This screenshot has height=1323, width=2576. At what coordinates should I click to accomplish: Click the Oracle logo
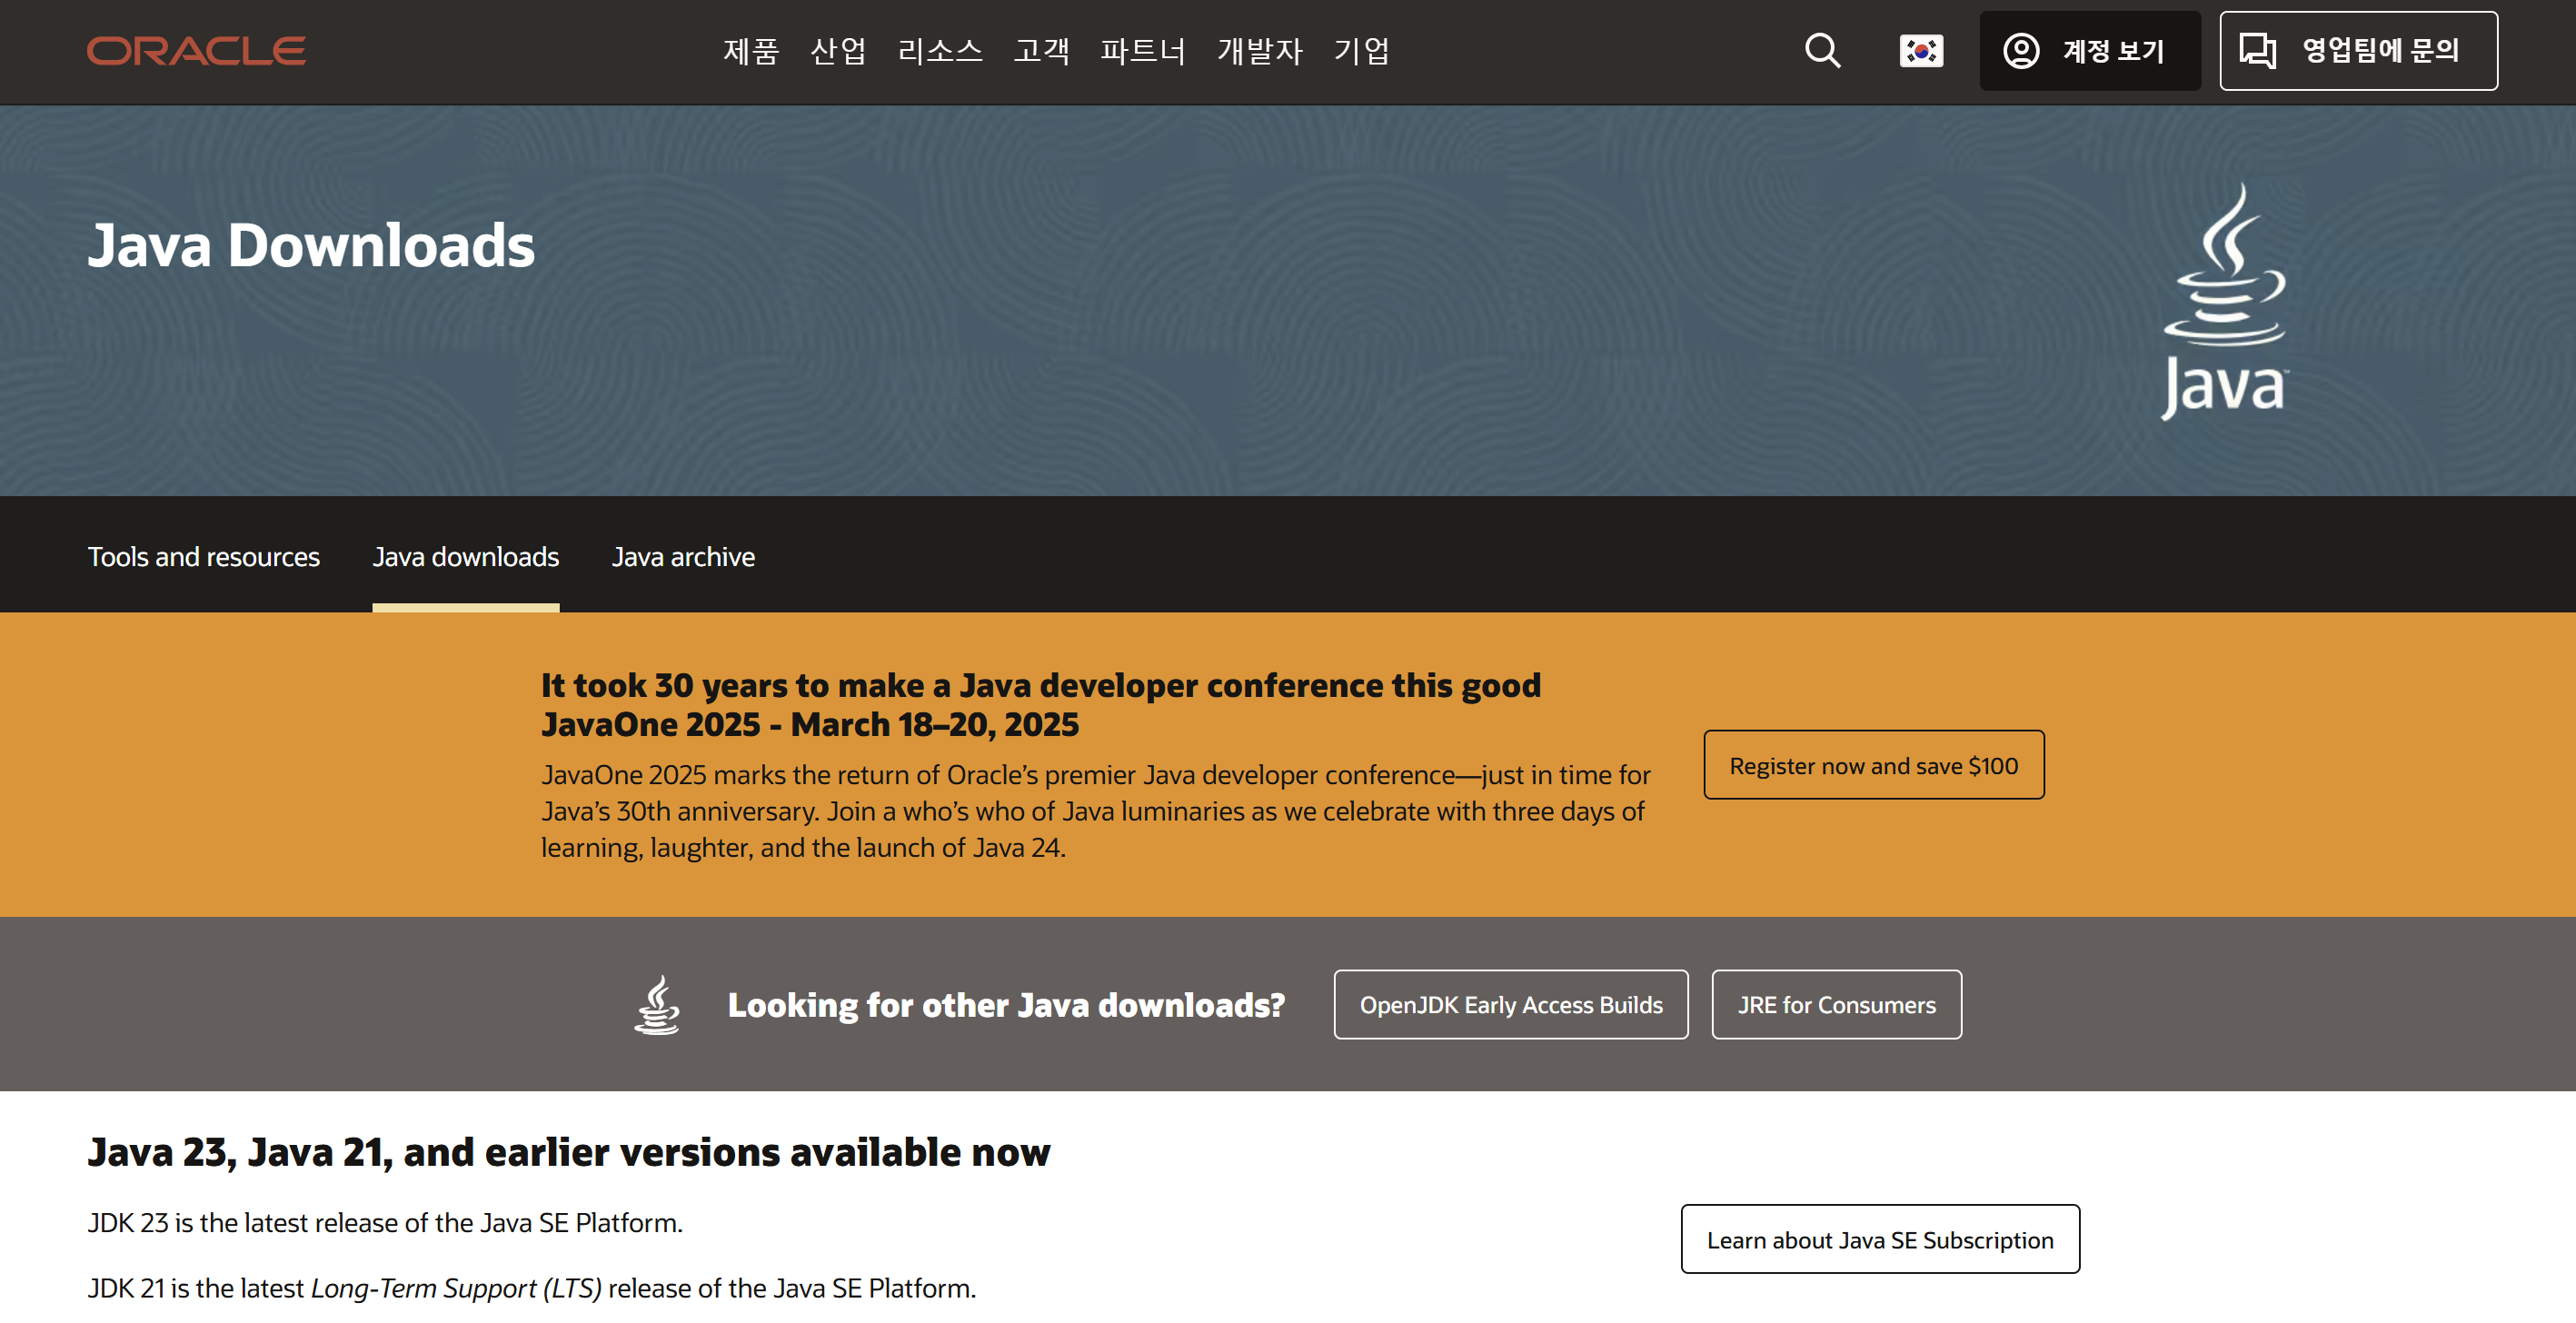[x=196, y=51]
